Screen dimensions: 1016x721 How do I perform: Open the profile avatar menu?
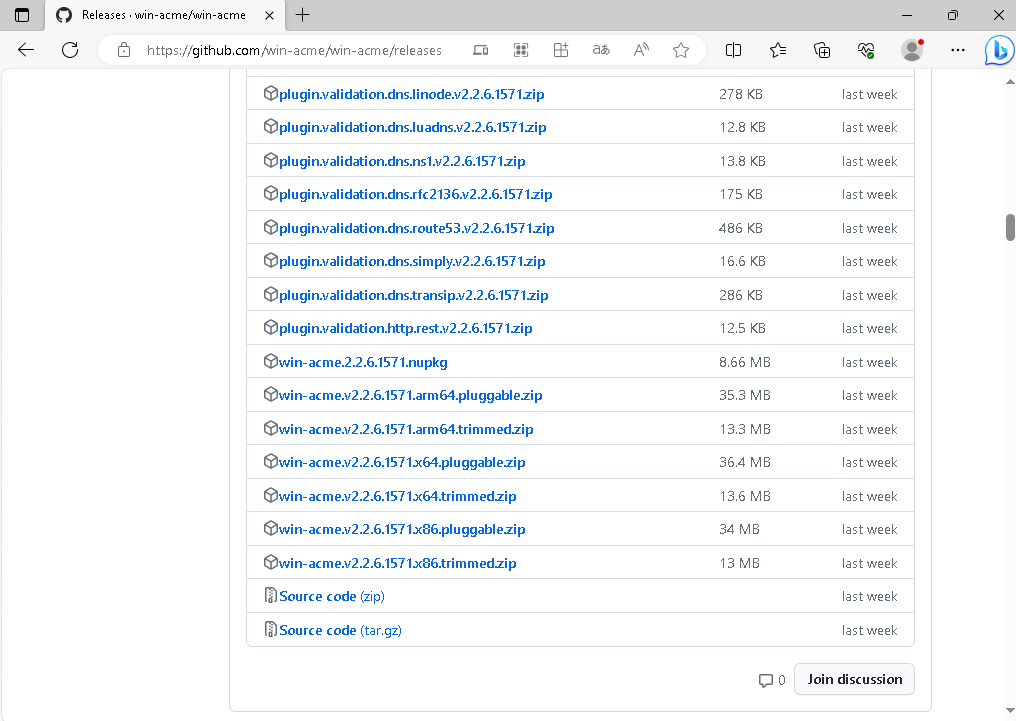912,50
